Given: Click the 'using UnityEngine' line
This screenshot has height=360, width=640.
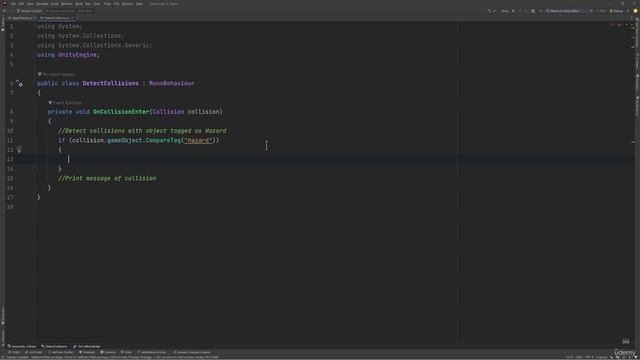Looking at the screenshot, I should [x=68, y=55].
